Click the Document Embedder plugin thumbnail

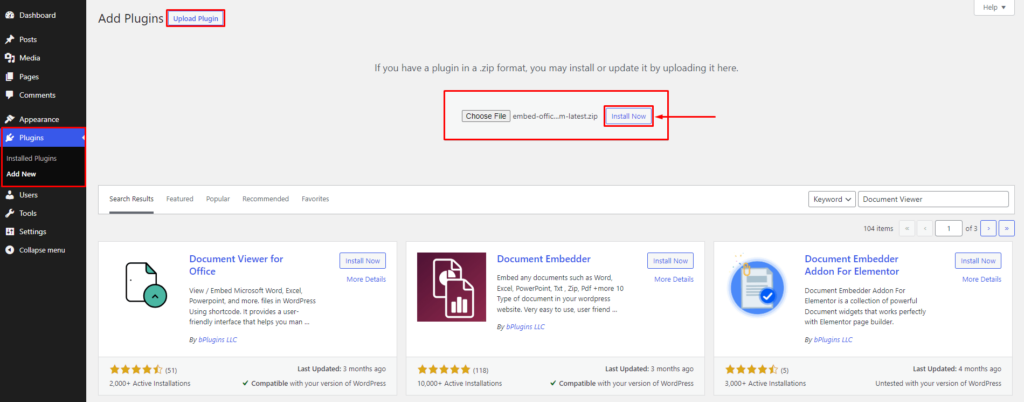pyautogui.click(x=452, y=286)
